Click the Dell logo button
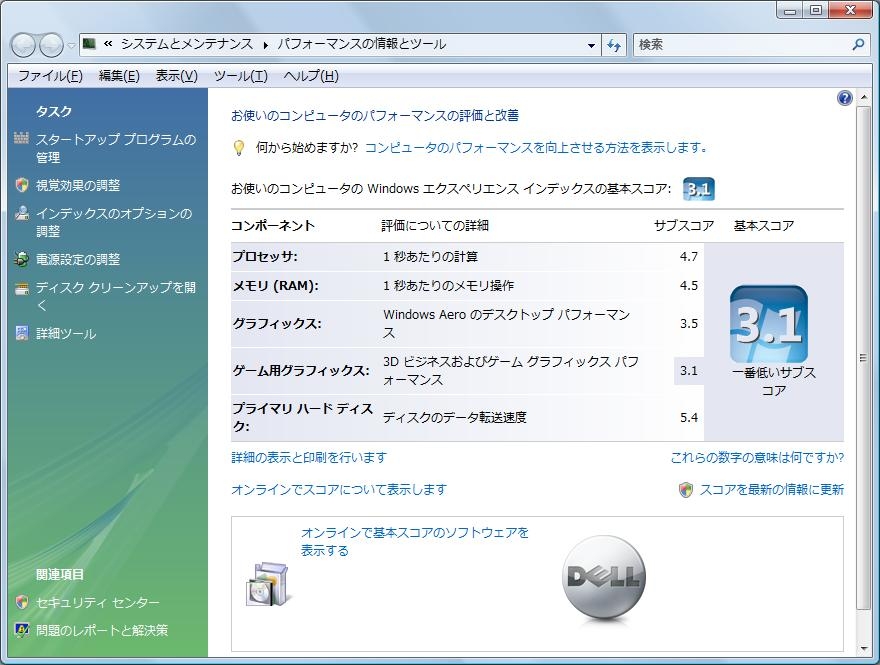The width and height of the screenshot is (880, 665). (604, 577)
